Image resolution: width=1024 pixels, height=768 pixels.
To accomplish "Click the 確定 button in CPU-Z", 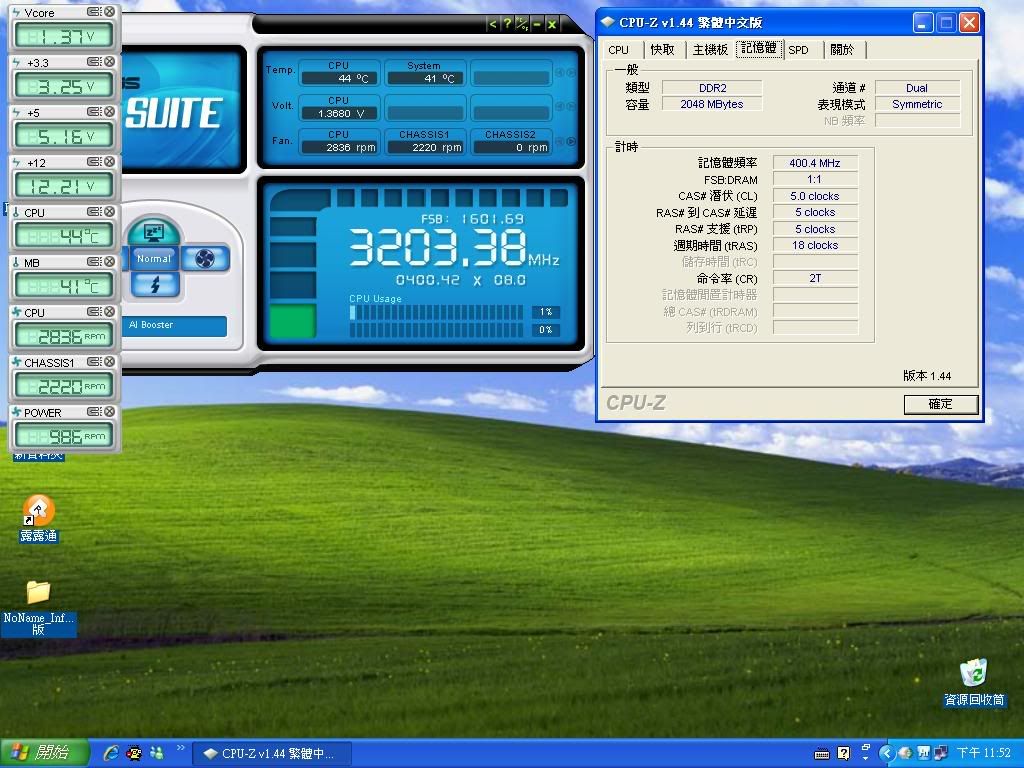I will 941,404.
